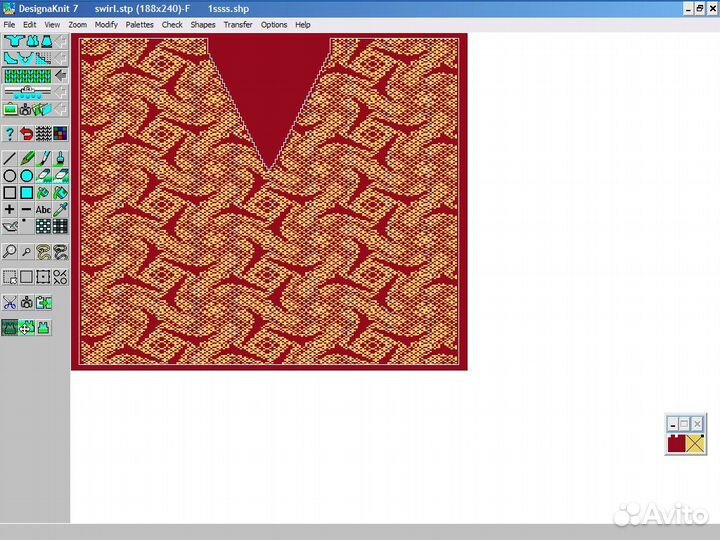720x540 pixels.
Task: Select the hollow rectangle tool
Action: click(10, 193)
